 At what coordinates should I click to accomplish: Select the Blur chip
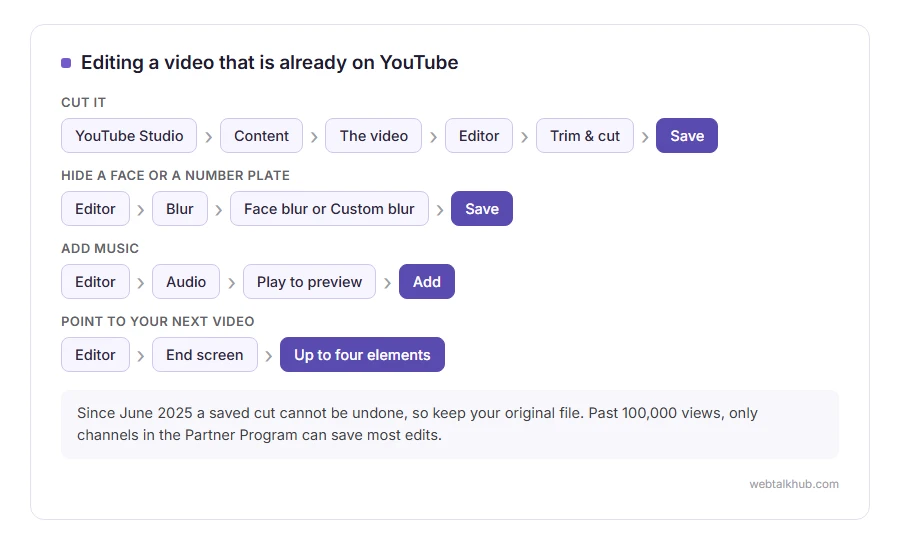click(180, 209)
